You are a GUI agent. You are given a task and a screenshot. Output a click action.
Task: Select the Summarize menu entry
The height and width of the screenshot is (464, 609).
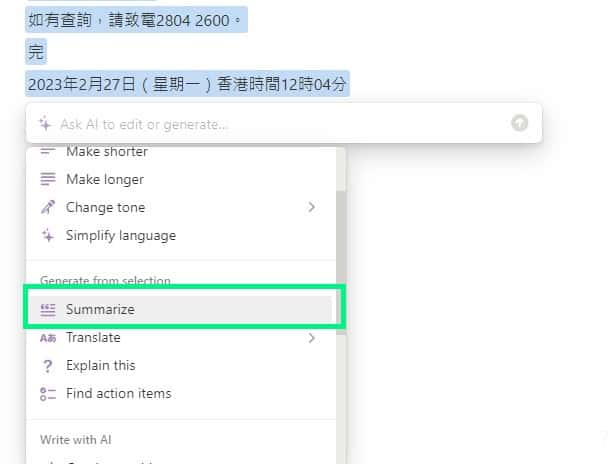(x=100, y=310)
